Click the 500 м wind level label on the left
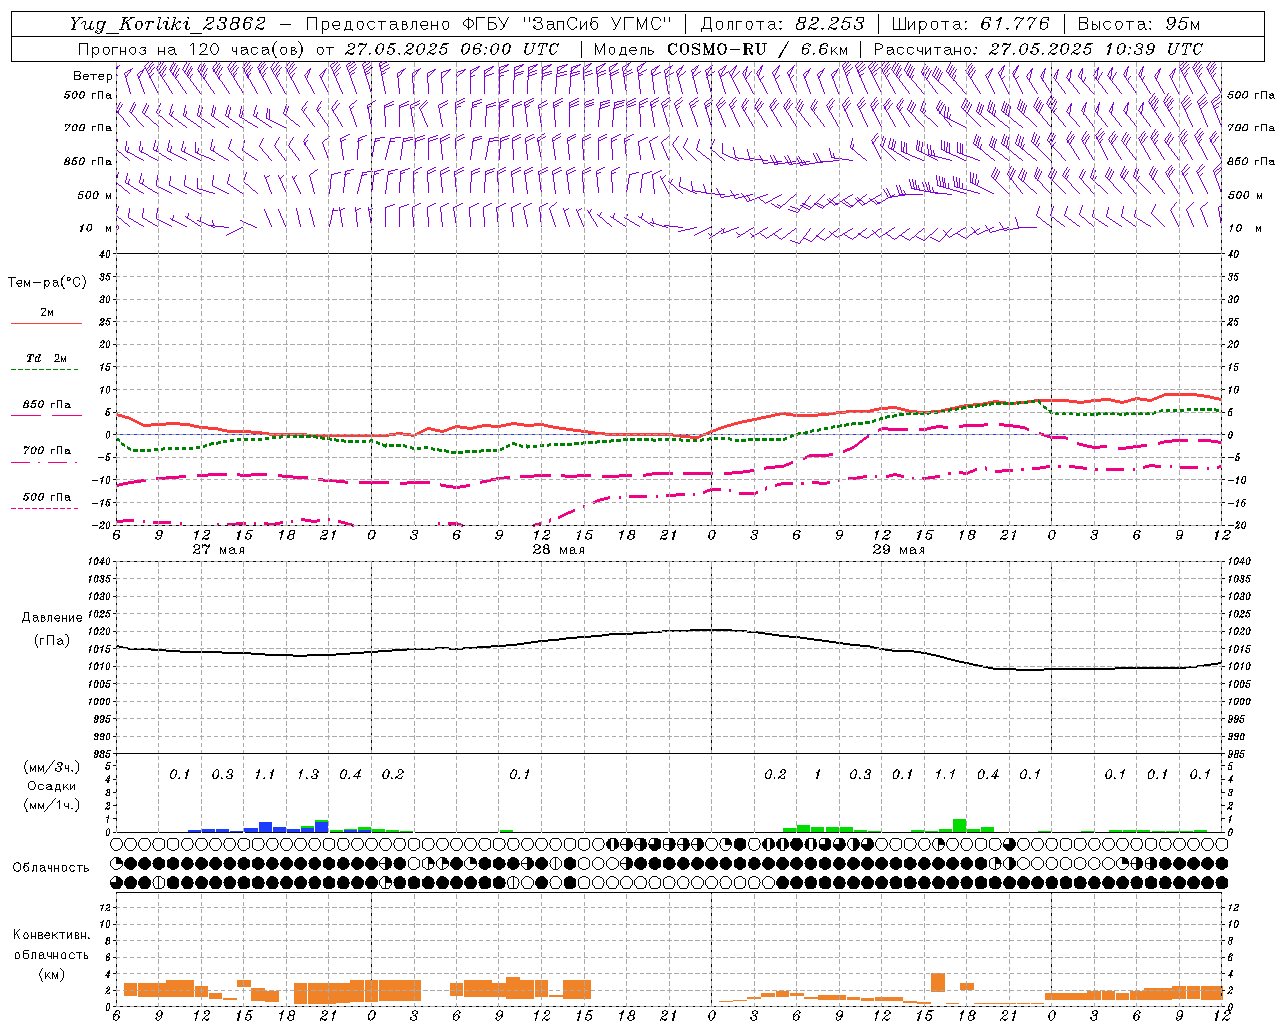This screenshot has width=1280, height=1024. (94, 196)
